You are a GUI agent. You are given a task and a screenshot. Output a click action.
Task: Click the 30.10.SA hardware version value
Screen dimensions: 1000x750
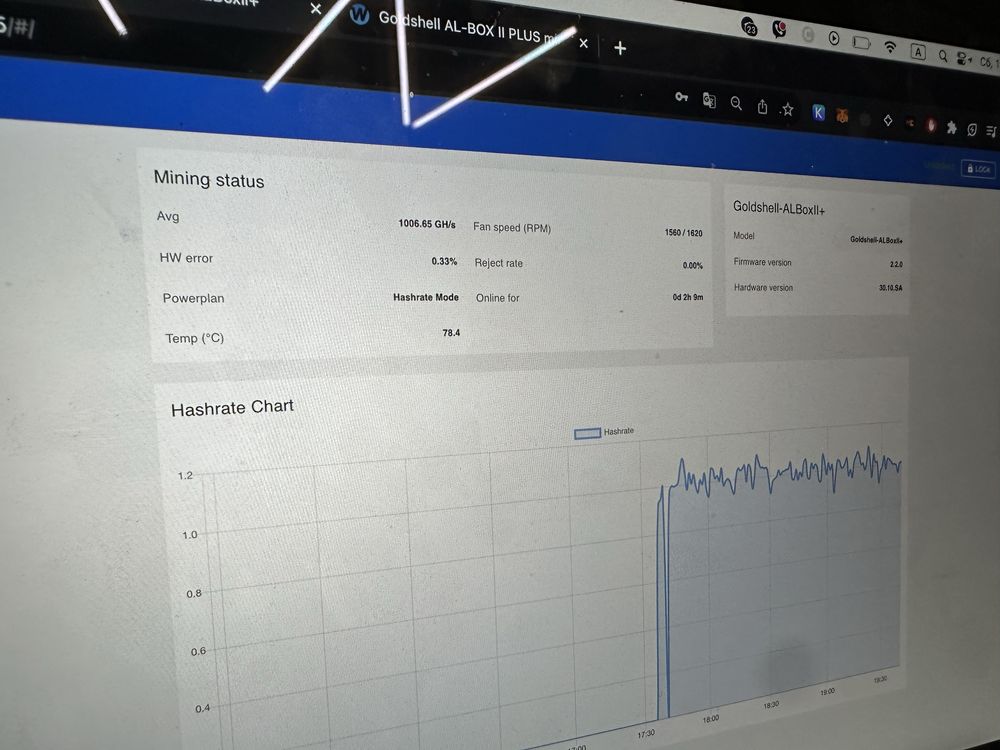pyautogui.click(x=890, y=288)
